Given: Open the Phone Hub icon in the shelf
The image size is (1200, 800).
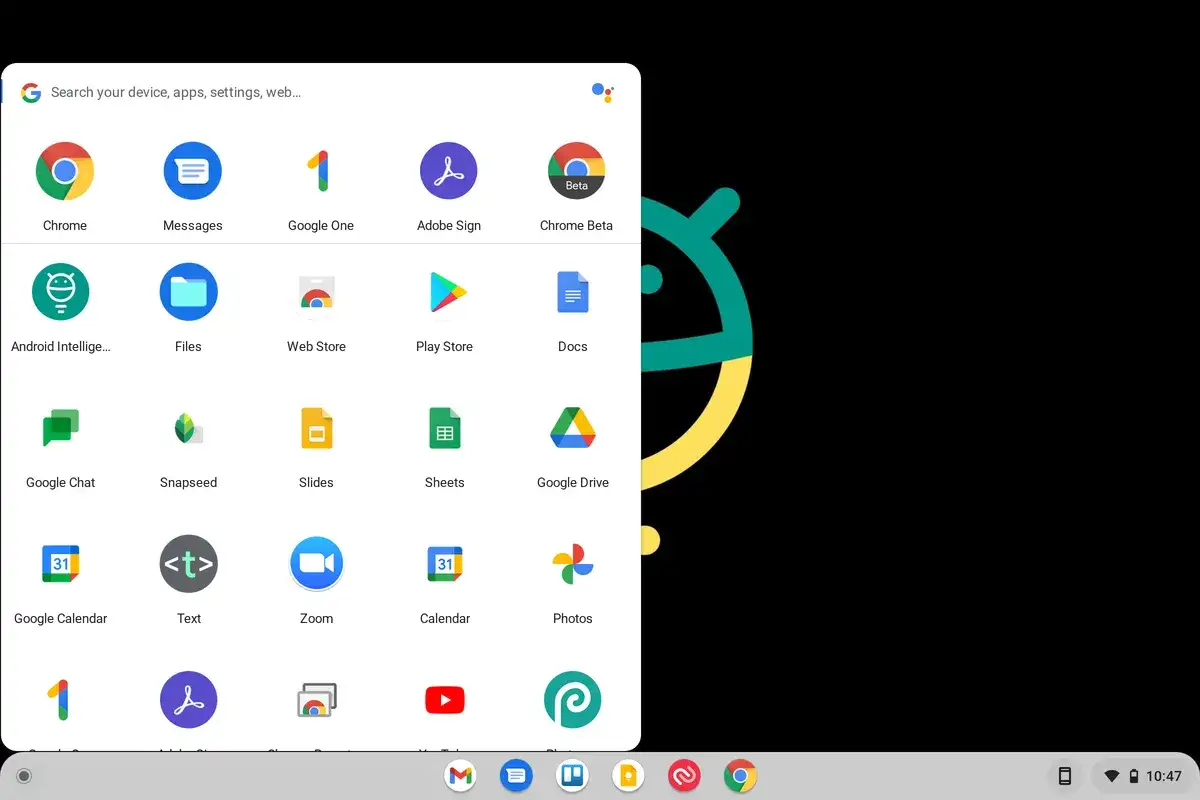Looking at the screenshot, I should tap(1065, 776).
